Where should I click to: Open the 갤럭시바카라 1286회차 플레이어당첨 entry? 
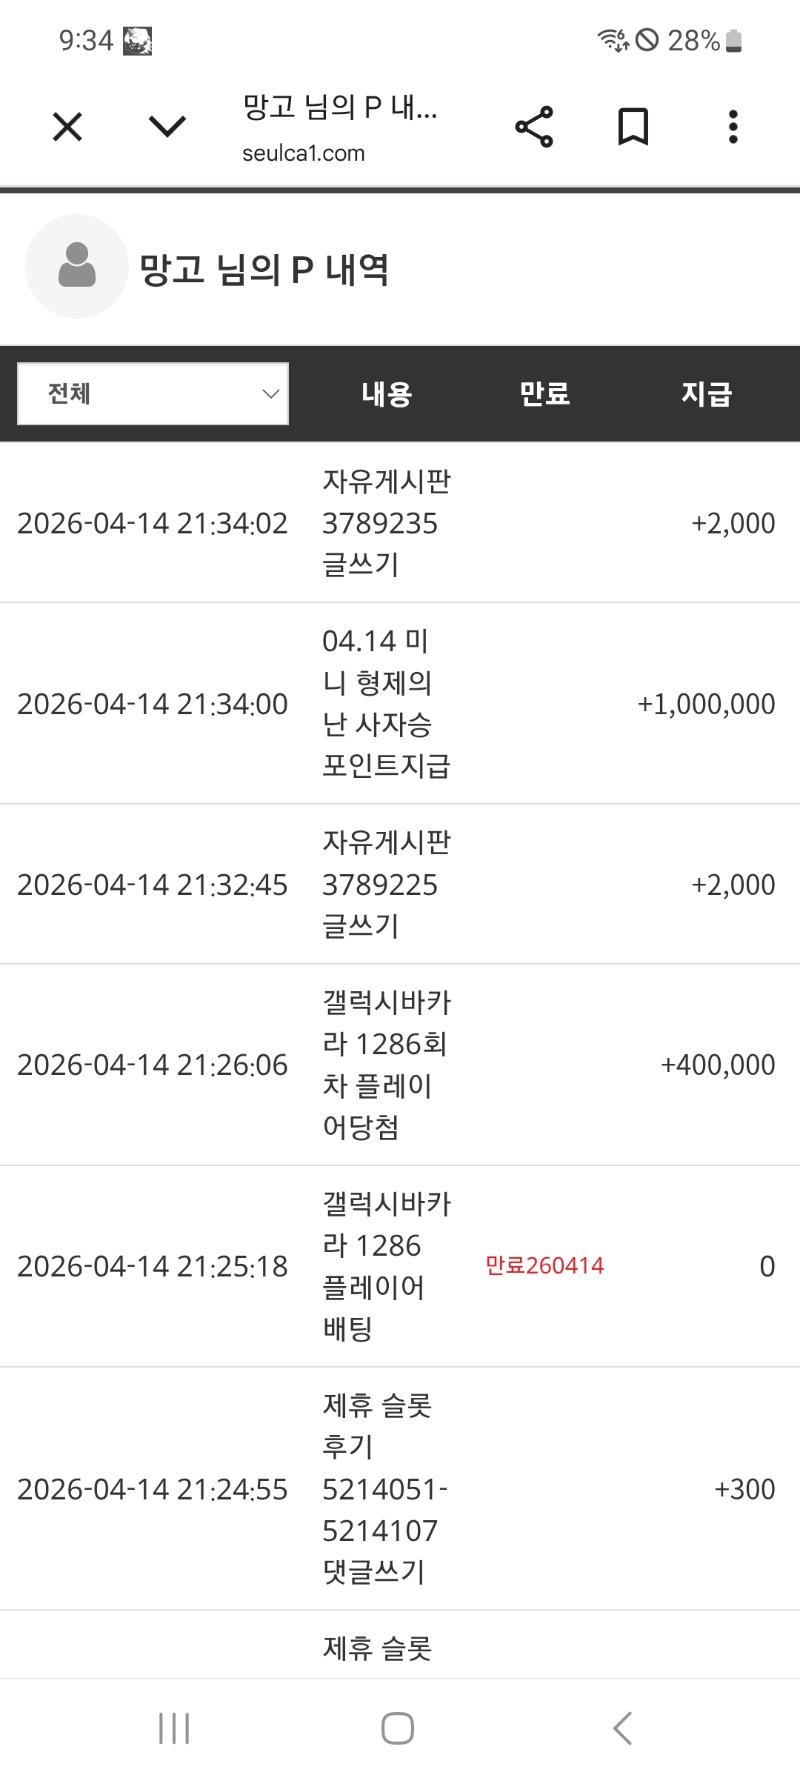tap(386, 1065)
